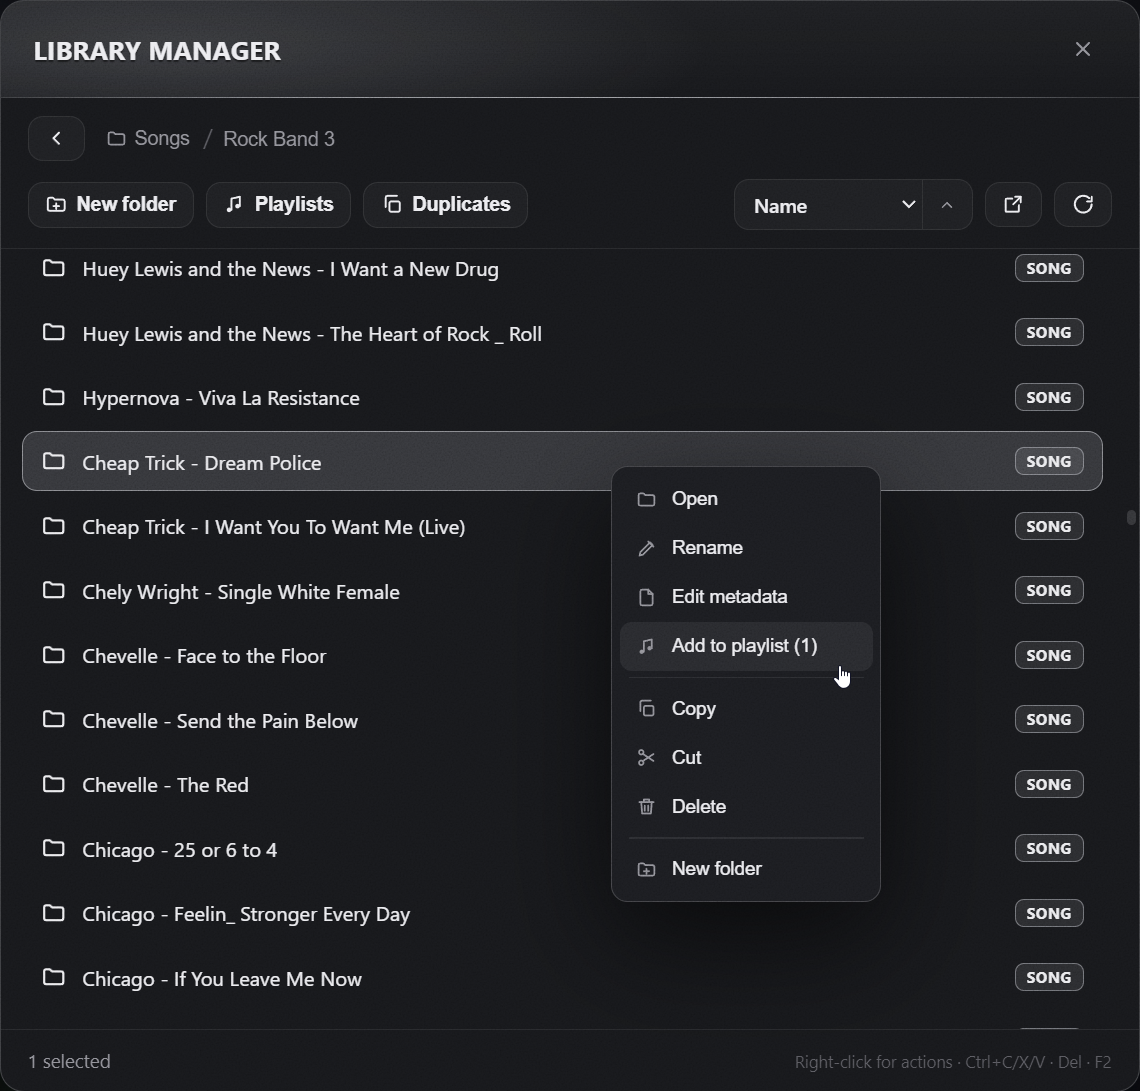The width and height of the screenshot is (1140, 1091).
Task: Choose Open from the context menu
Action: tap(746, 499)
